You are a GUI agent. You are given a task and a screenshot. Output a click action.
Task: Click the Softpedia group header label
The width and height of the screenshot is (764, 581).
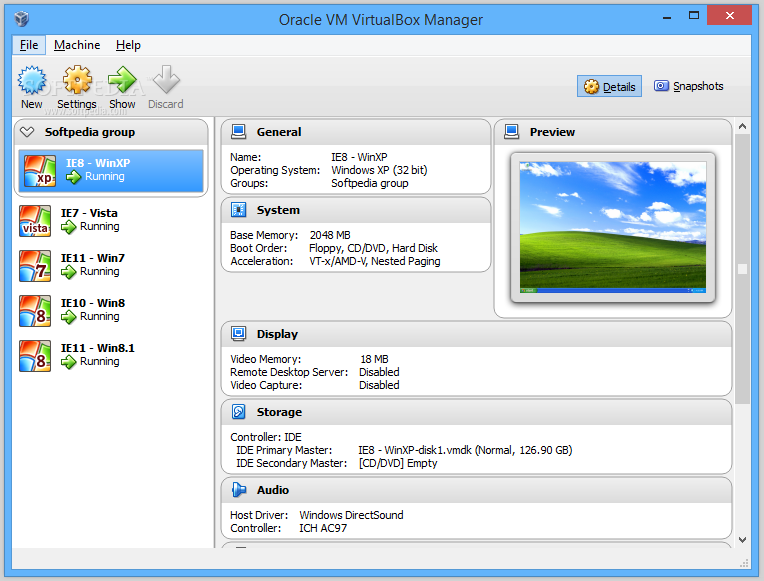[x=90, y=132]
